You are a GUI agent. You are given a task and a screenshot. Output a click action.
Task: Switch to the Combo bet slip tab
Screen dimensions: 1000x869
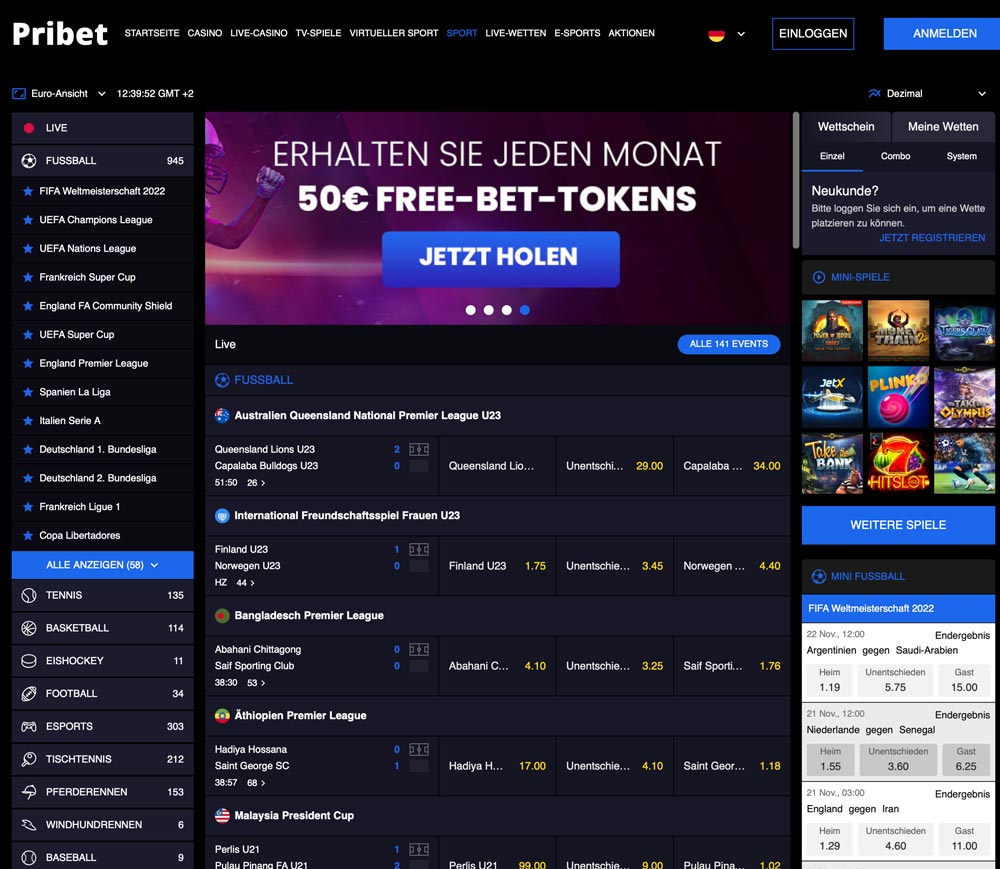pyautogui.click(x=895, y=156)
